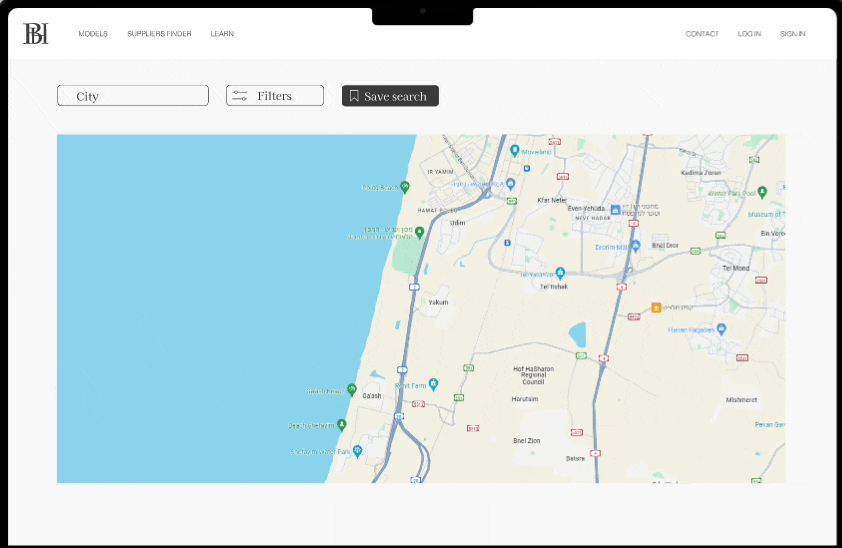842x548 pixels.
Task: Select the Drorim Mall pin
Action: click(635, 246)
